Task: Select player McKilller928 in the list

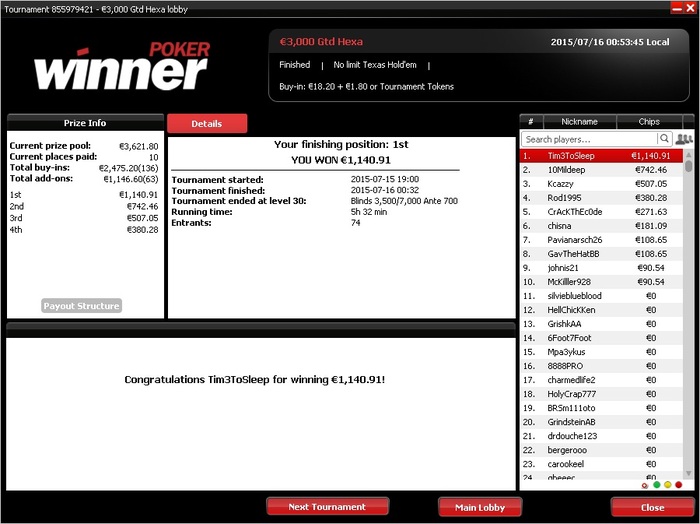Action: [601, 282]
